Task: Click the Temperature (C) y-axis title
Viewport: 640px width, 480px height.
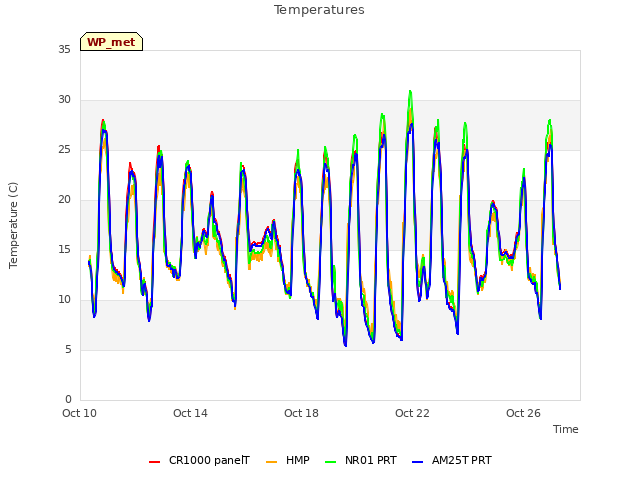Action: point(13,225)
